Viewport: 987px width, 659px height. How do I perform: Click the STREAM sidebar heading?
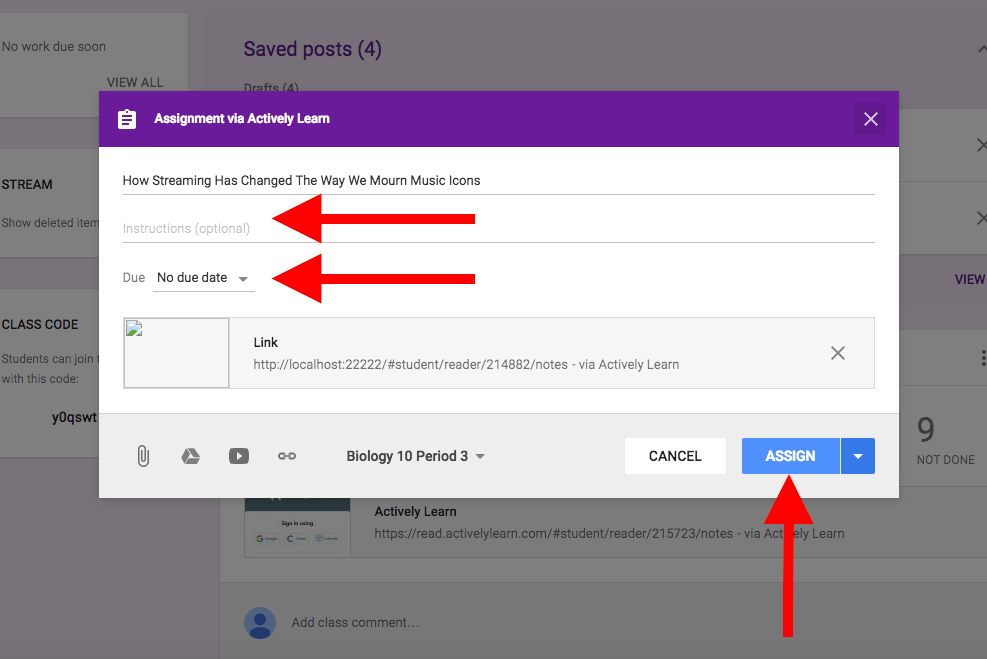(27, 184)
